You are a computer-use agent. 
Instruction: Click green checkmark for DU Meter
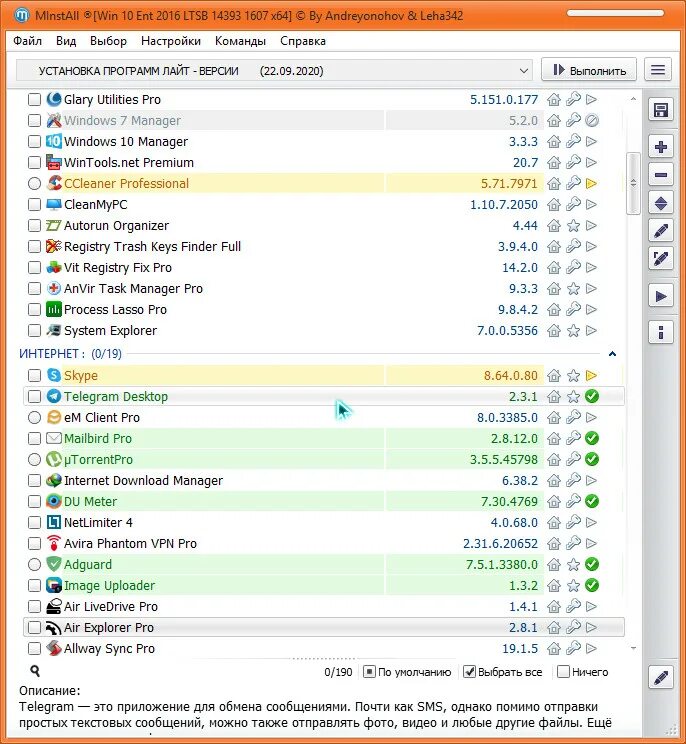[592, 501]
